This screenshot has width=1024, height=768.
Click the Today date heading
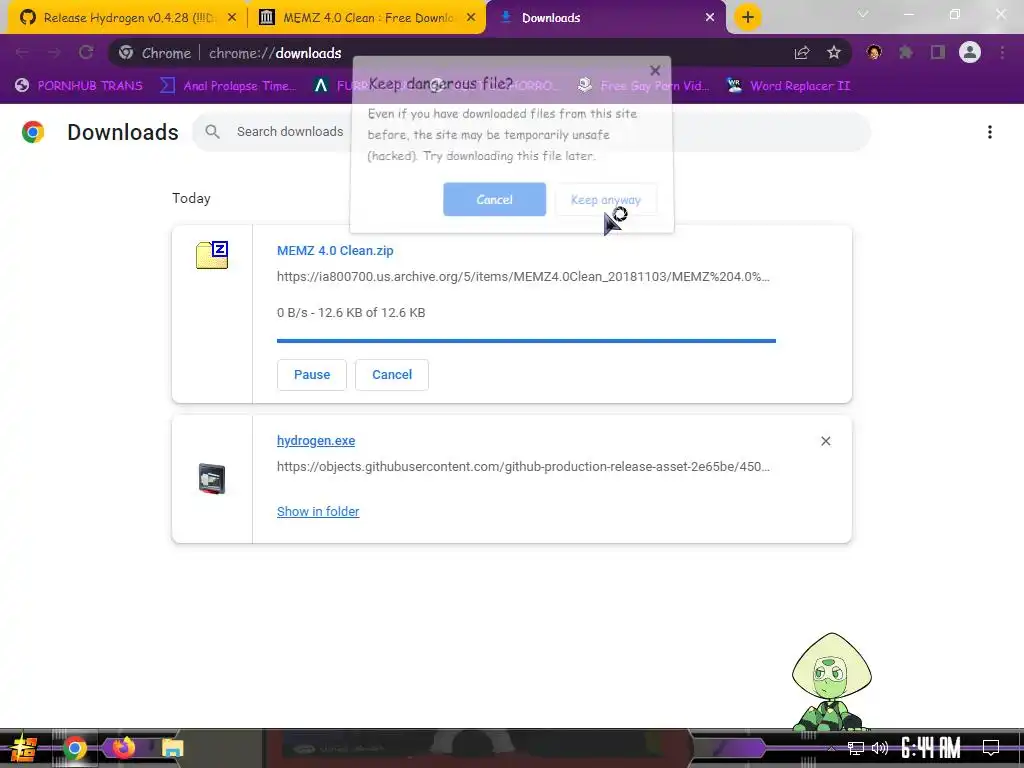click(x=191, y=199)
